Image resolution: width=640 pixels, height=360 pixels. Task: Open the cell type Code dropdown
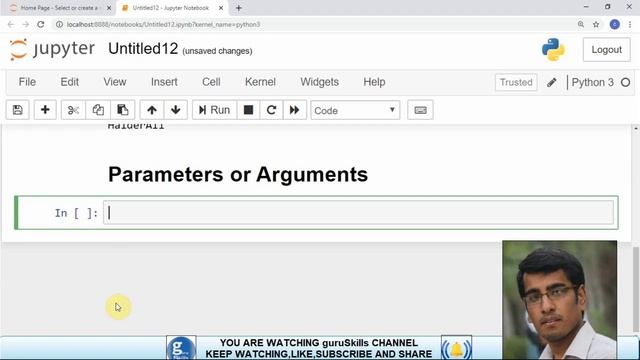pyautogui.click(x=355, y=110)
